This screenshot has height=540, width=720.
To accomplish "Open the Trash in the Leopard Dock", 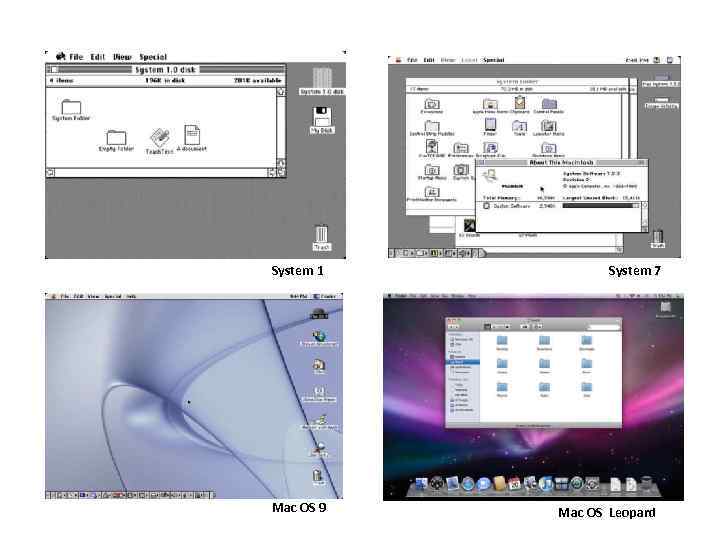I will 647,484.
